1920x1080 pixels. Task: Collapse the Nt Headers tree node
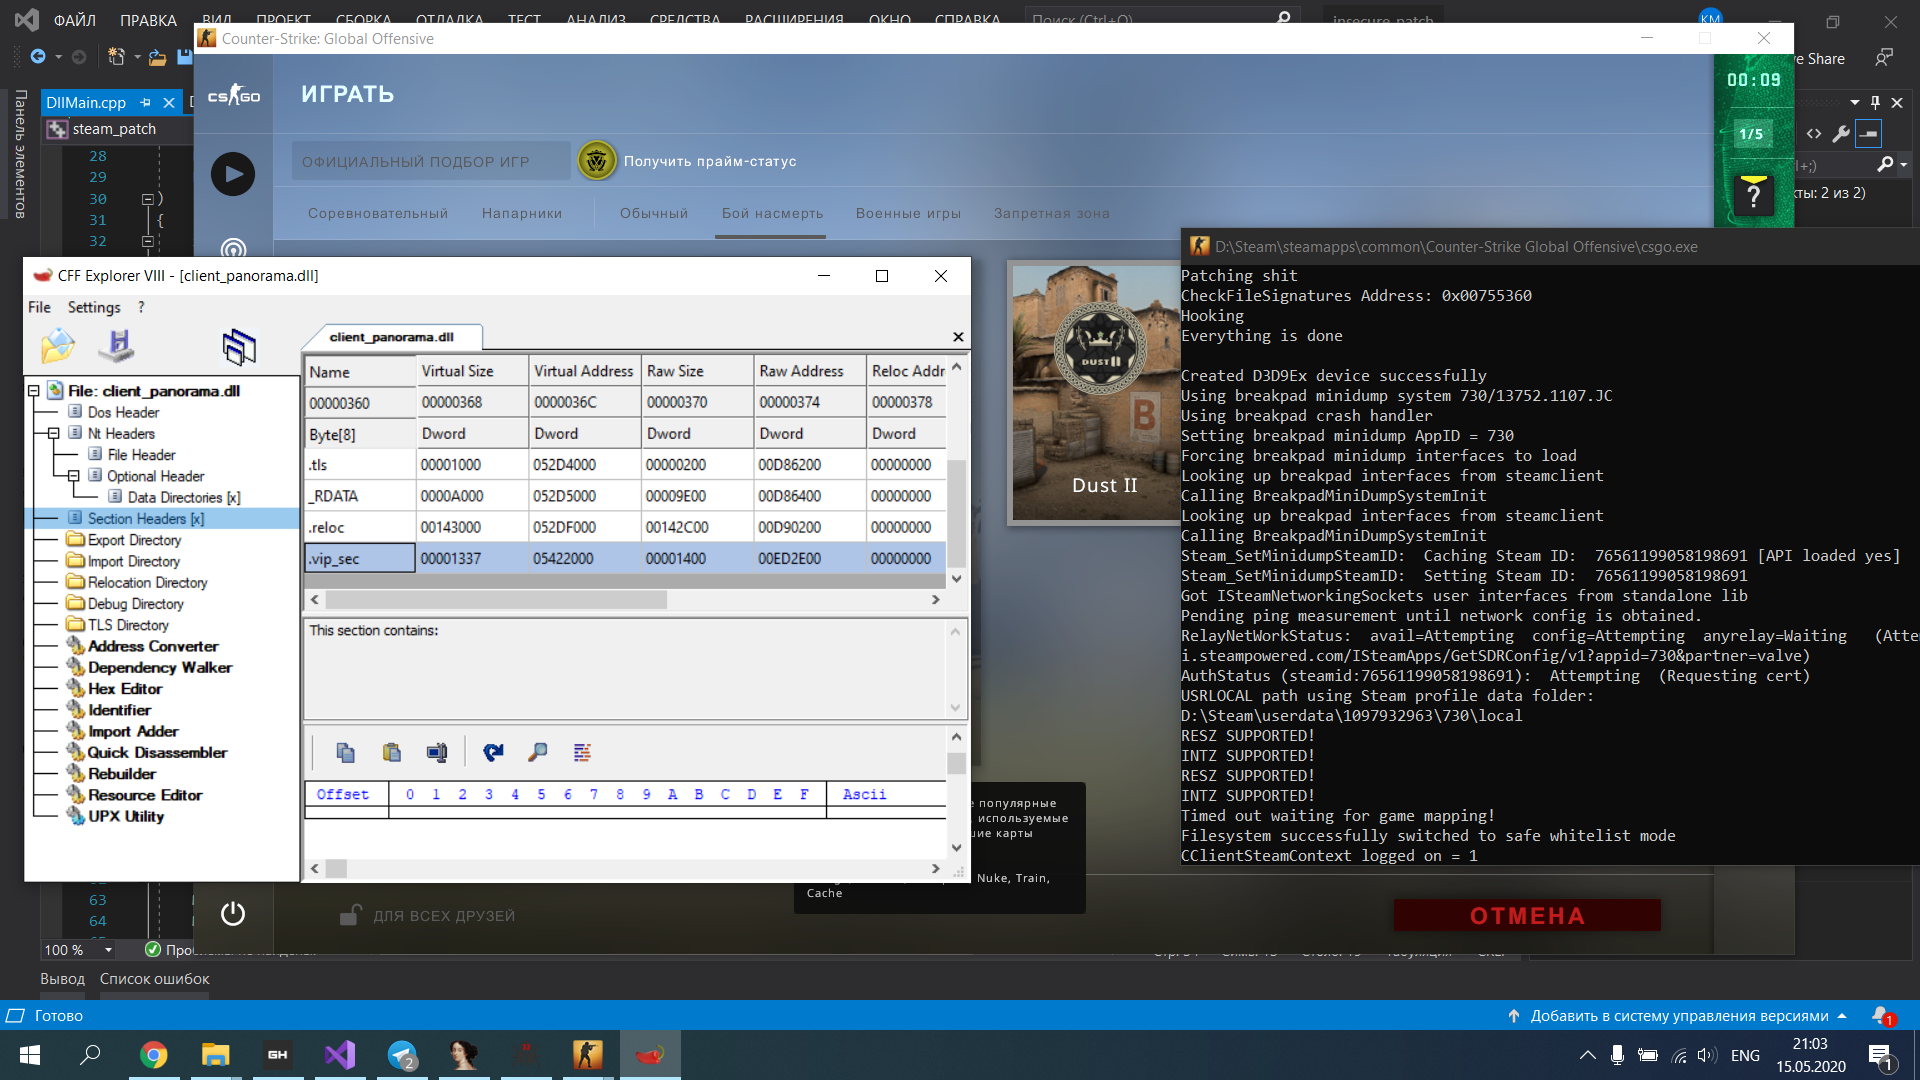[54, 433]
